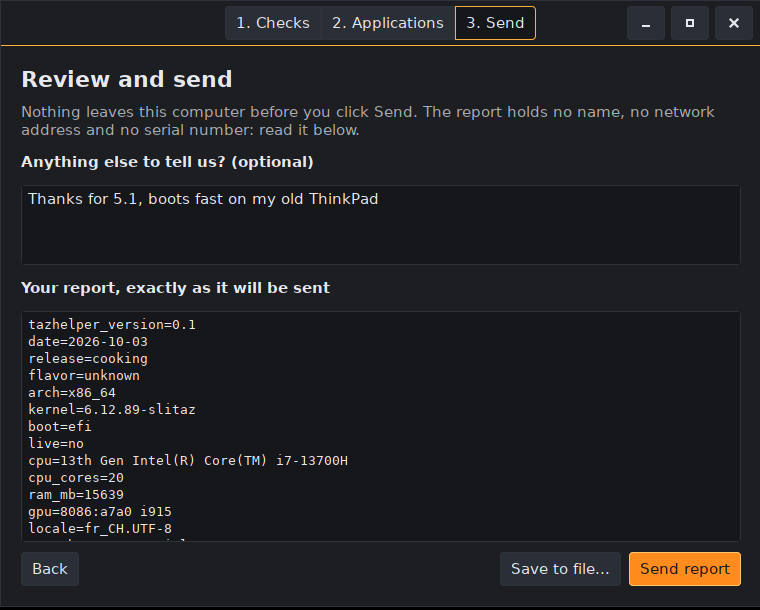Close the window with the X icon
This screenshot has height=610, width=760.
click(734, 23)
